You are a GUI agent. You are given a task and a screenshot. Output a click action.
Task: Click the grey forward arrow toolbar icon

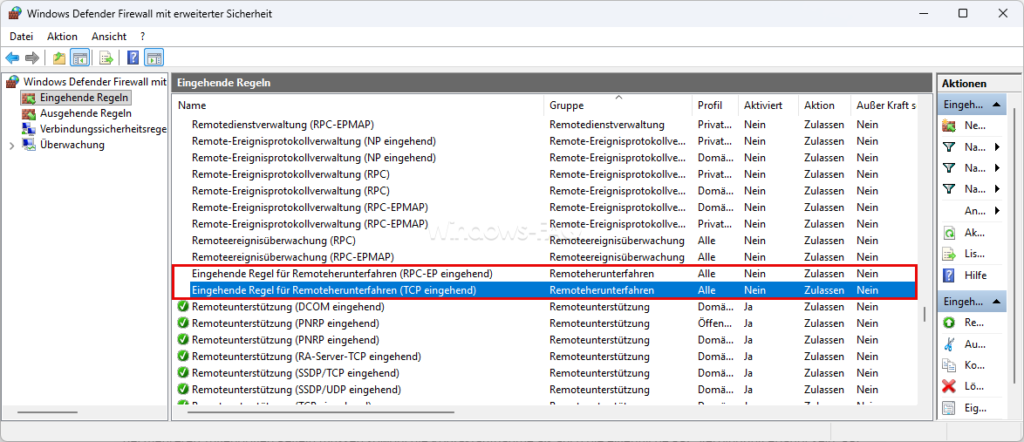coord(32,58)
